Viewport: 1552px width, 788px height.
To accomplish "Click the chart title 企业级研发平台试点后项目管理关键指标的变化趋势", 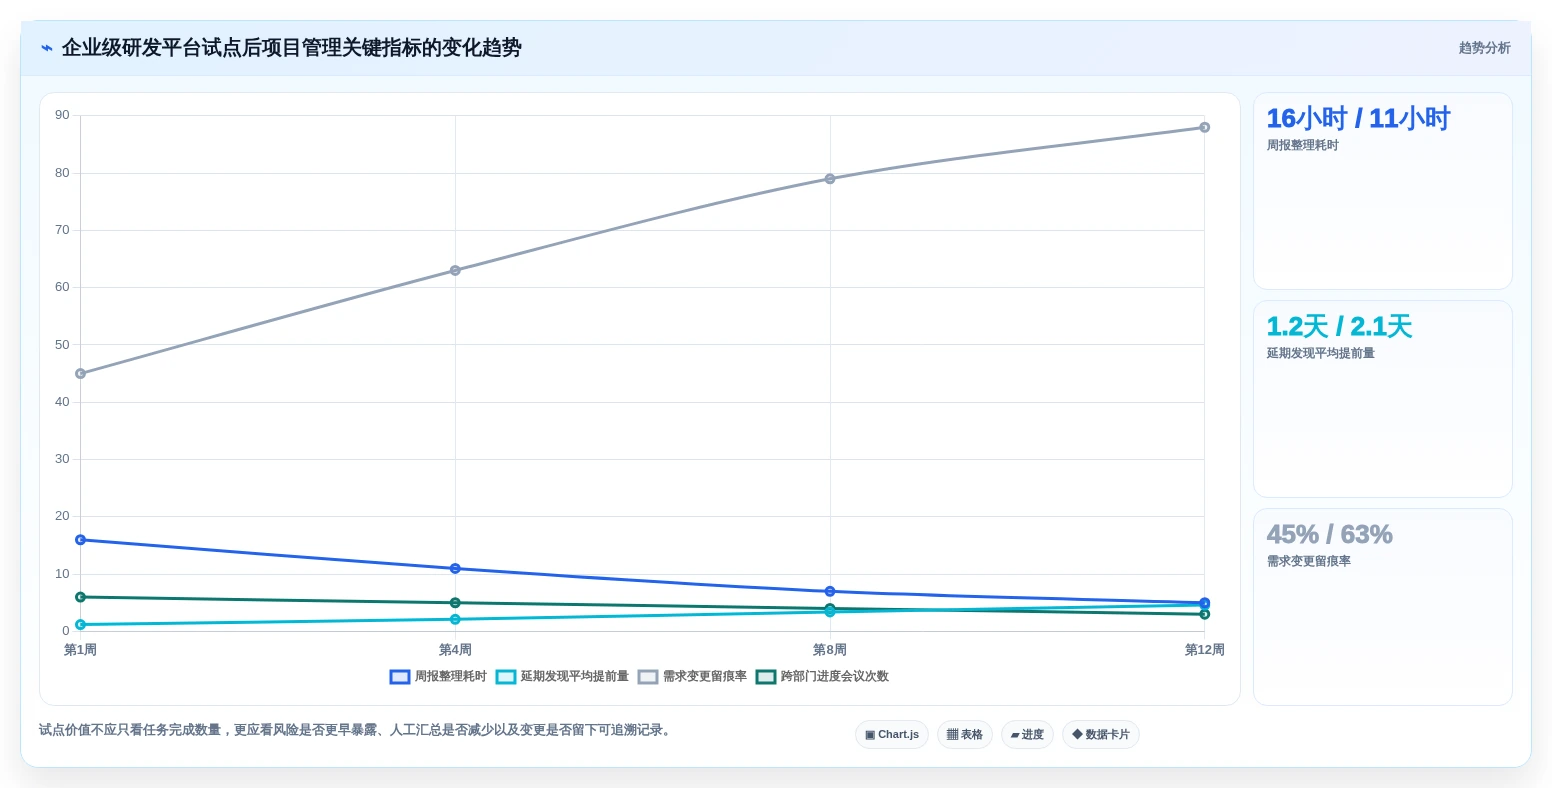I will [x=292, y=48].
